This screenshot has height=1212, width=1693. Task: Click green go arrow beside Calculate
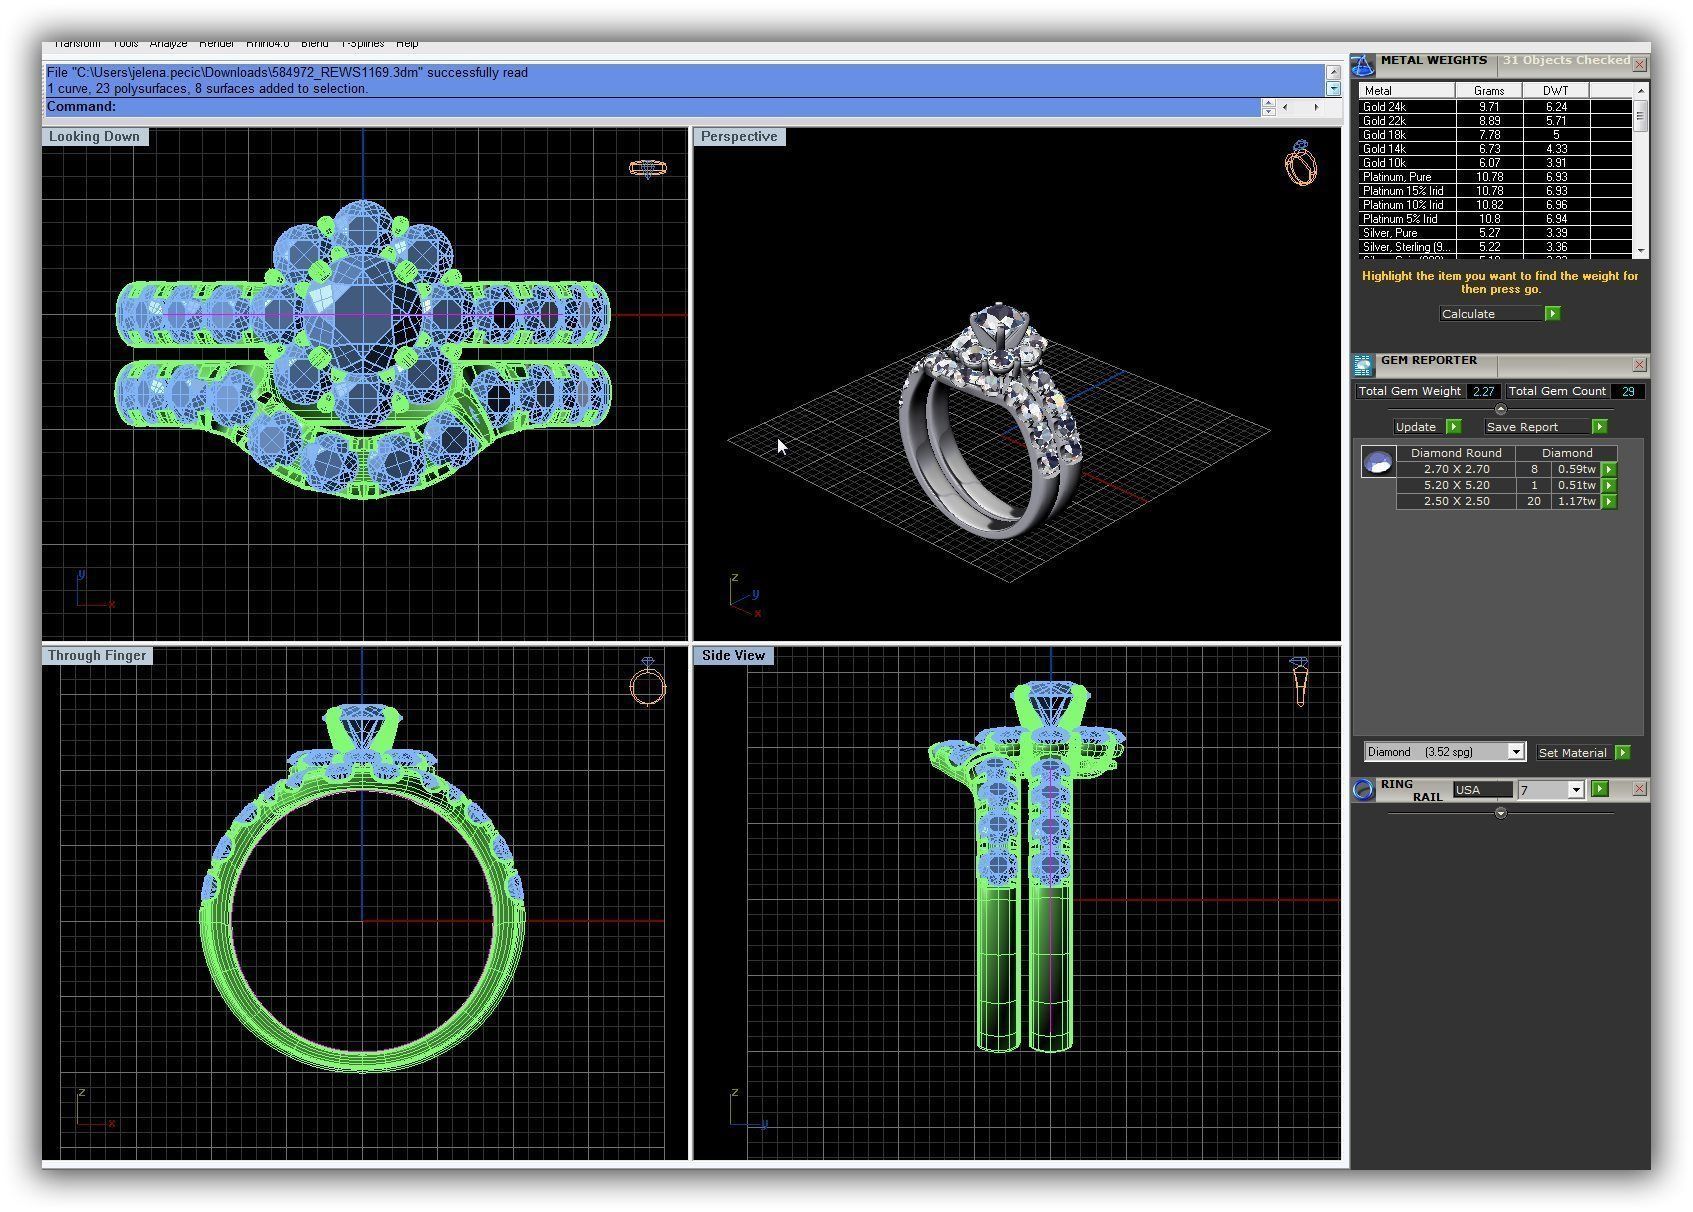click(1552, 314)
